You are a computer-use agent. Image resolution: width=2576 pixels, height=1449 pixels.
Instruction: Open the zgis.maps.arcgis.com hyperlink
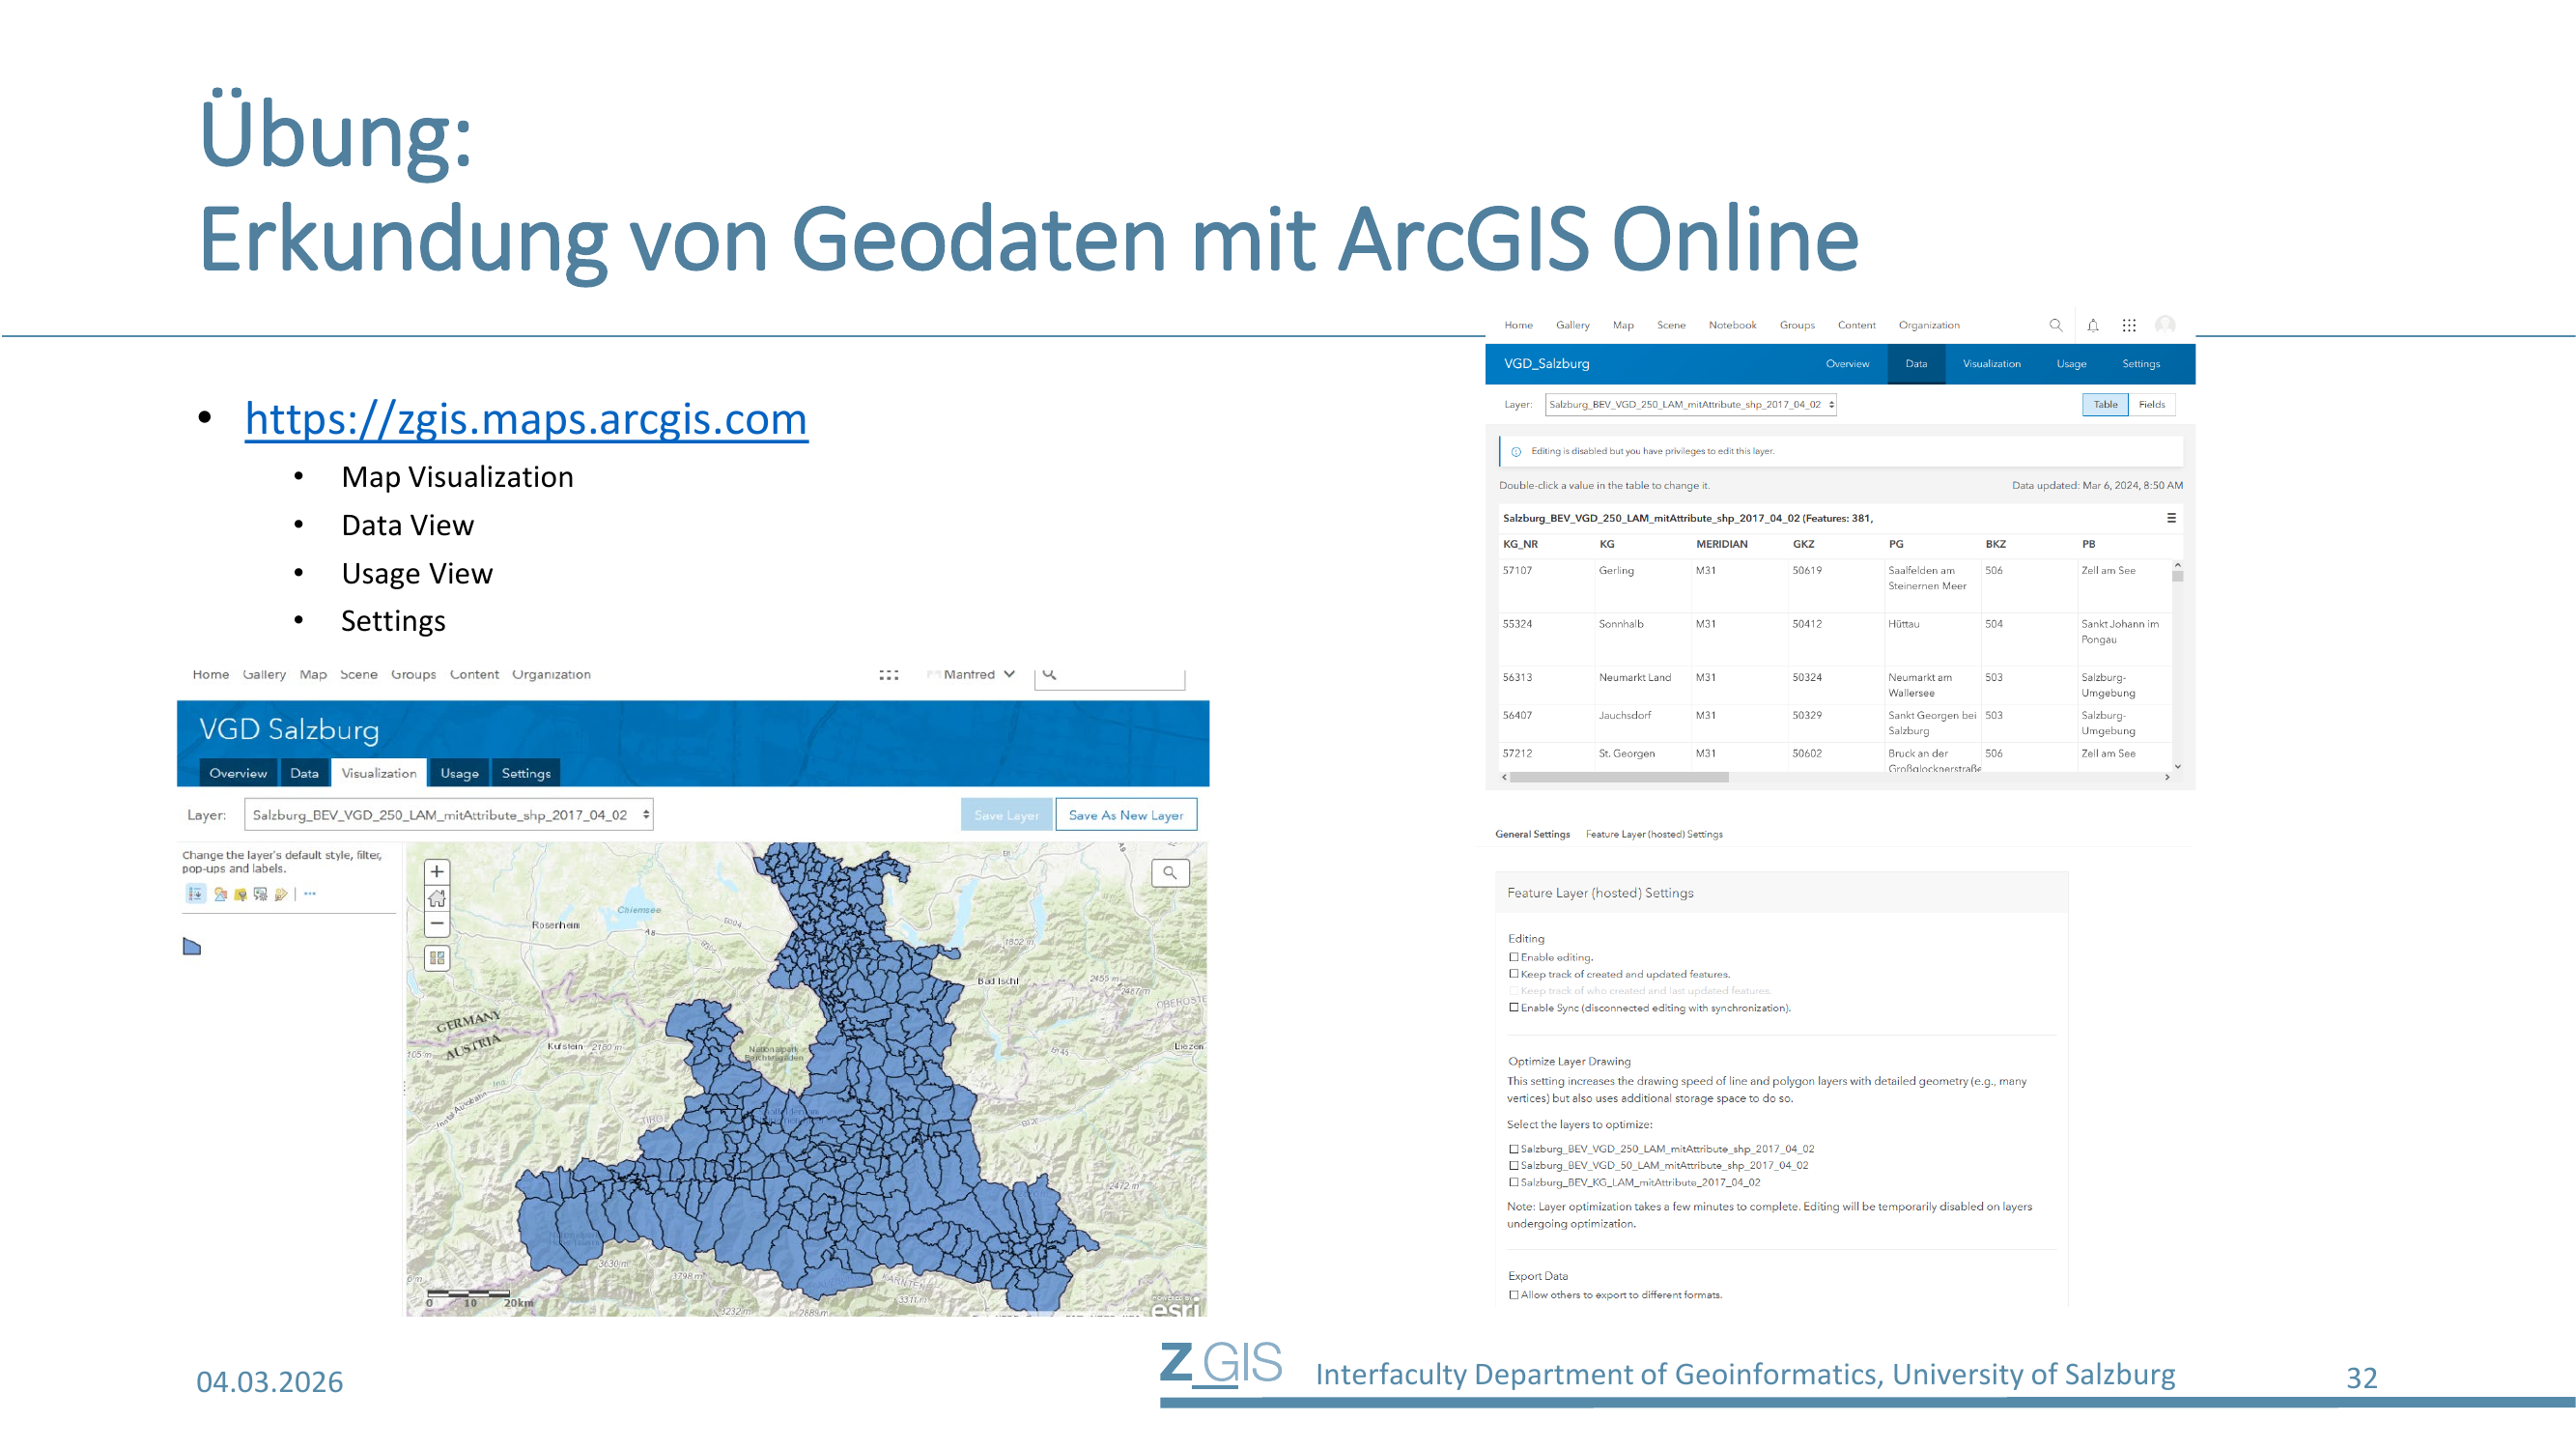tap(526, 419)
